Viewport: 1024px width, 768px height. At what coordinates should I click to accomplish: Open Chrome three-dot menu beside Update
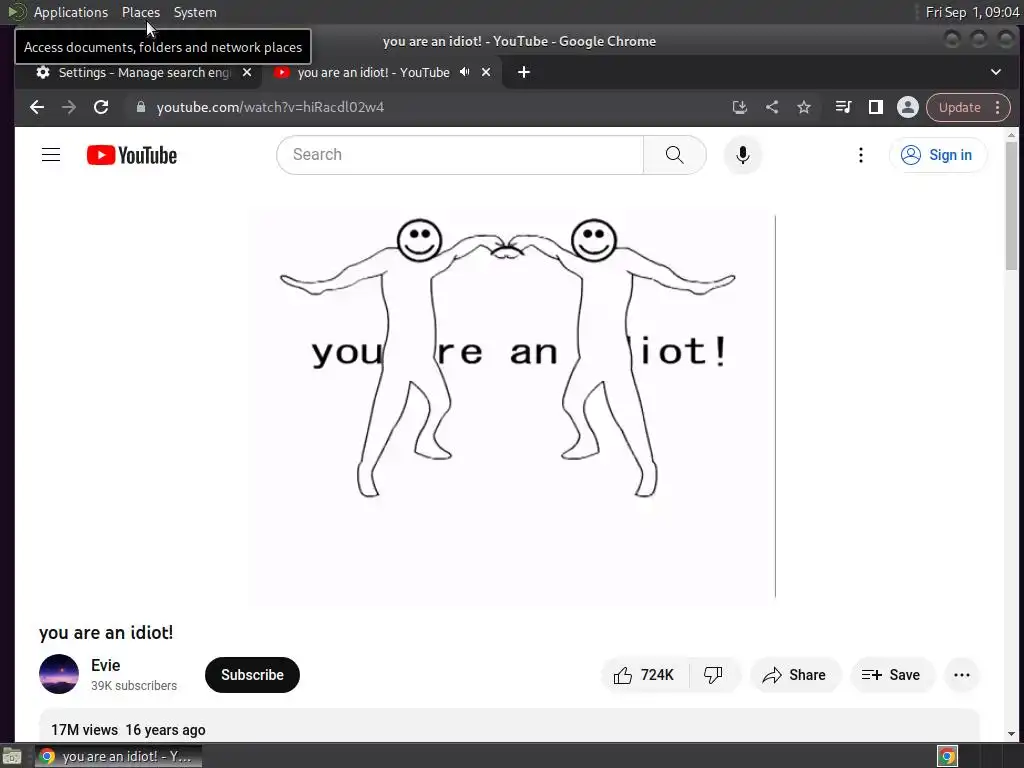pyautogui.click(x=997, y=107)
